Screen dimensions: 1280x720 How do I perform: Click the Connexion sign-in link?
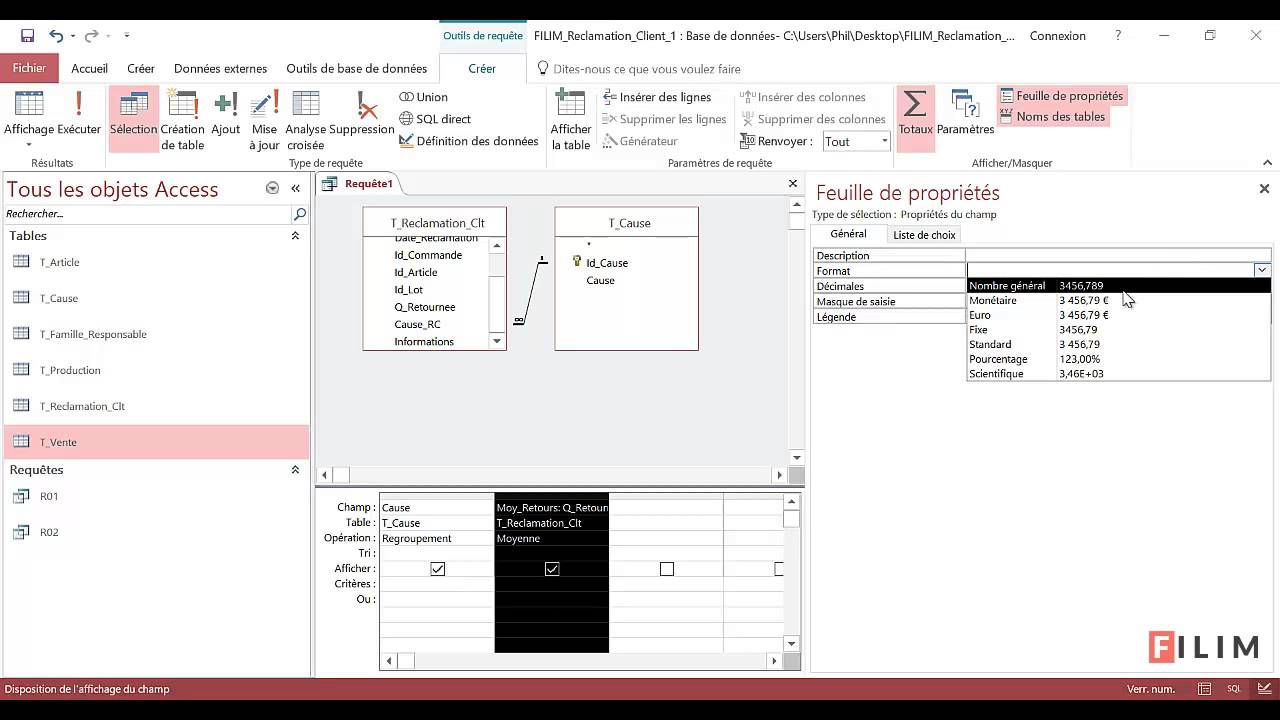tap(1057, 36)
